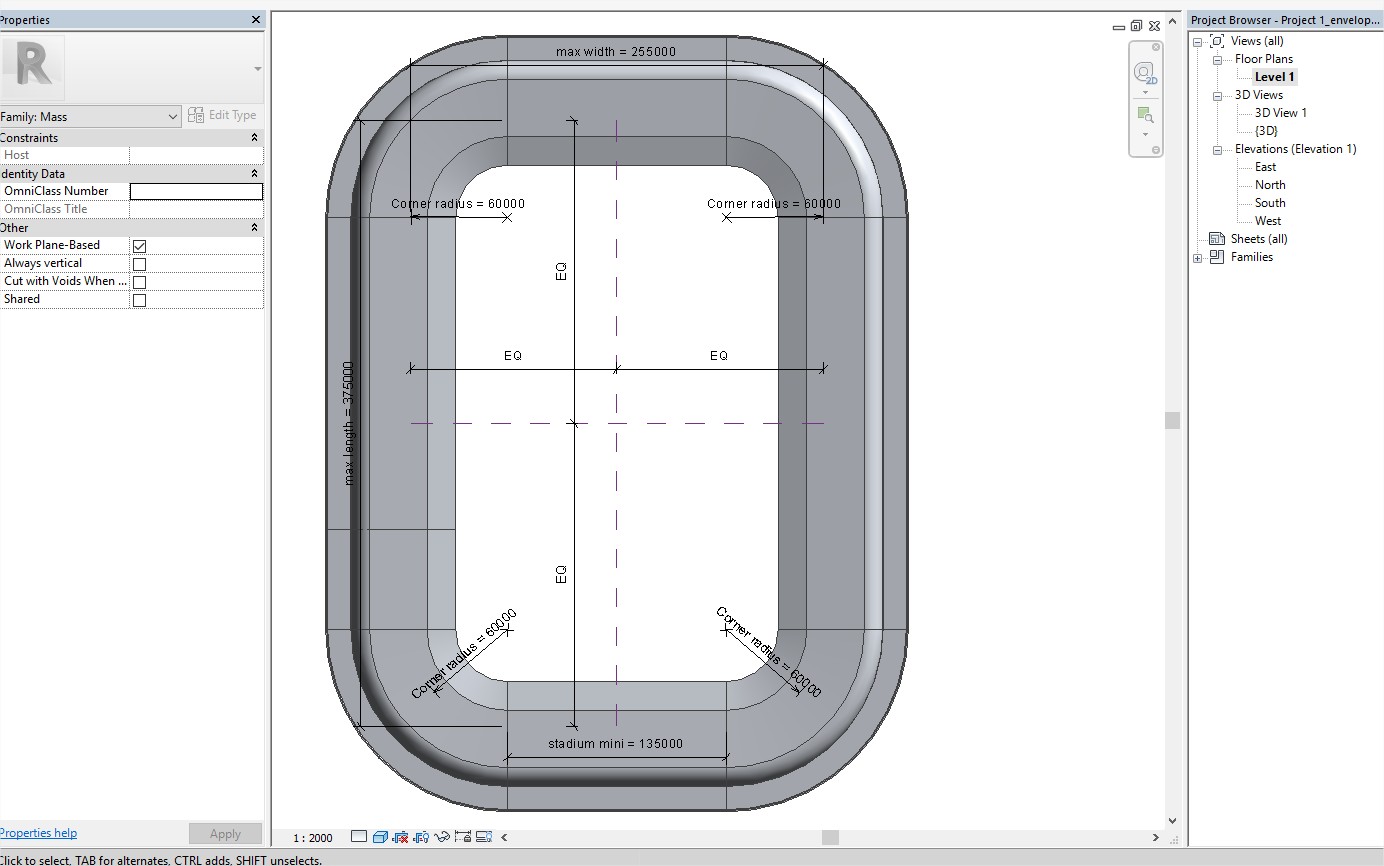Click the 2D Steering Wheel navigation icon

1145,73
